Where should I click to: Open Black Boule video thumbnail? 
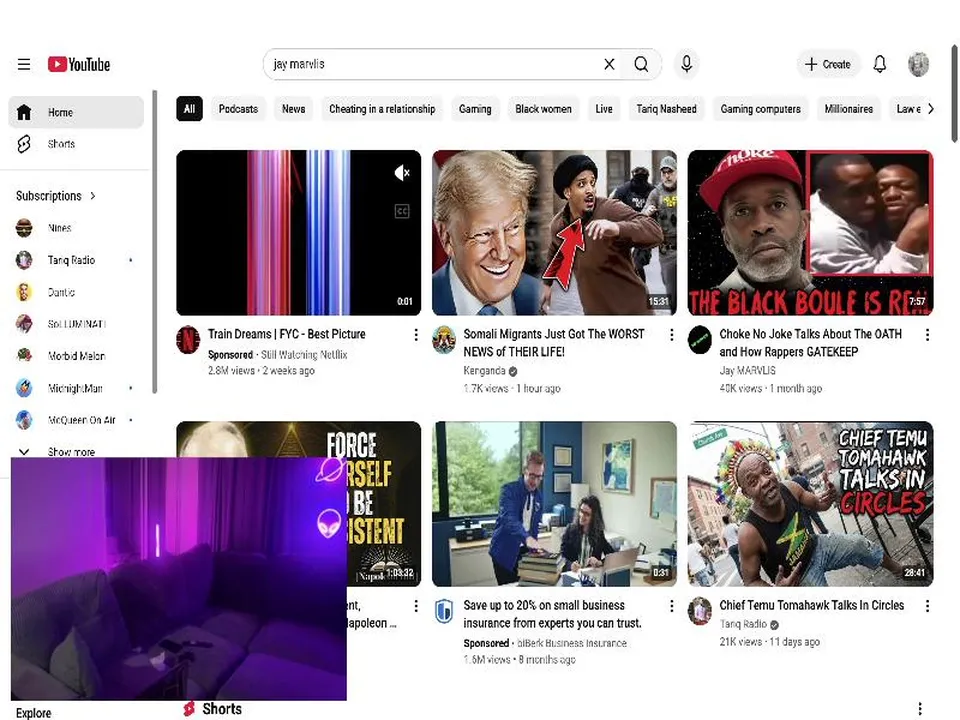(811, 233)
